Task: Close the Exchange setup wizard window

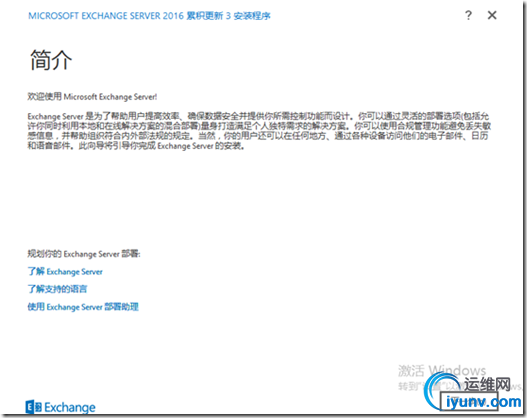Action: click(x=492, y=15)
